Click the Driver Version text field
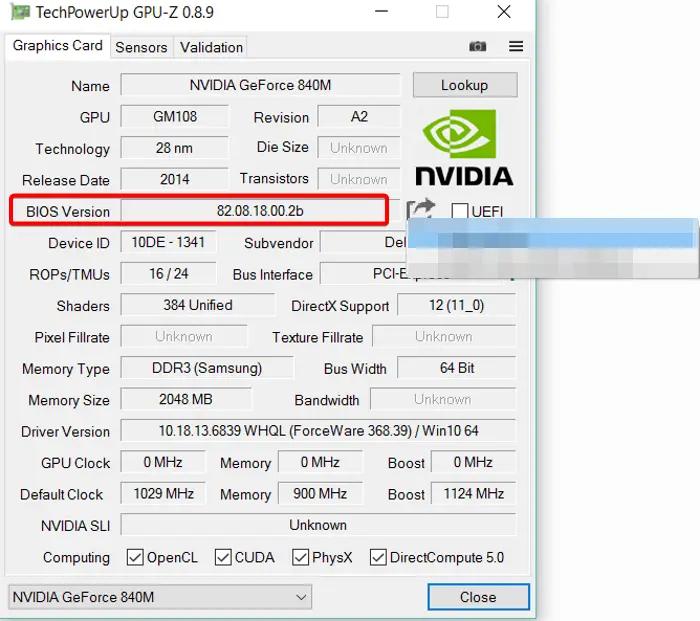 point(318,430)
